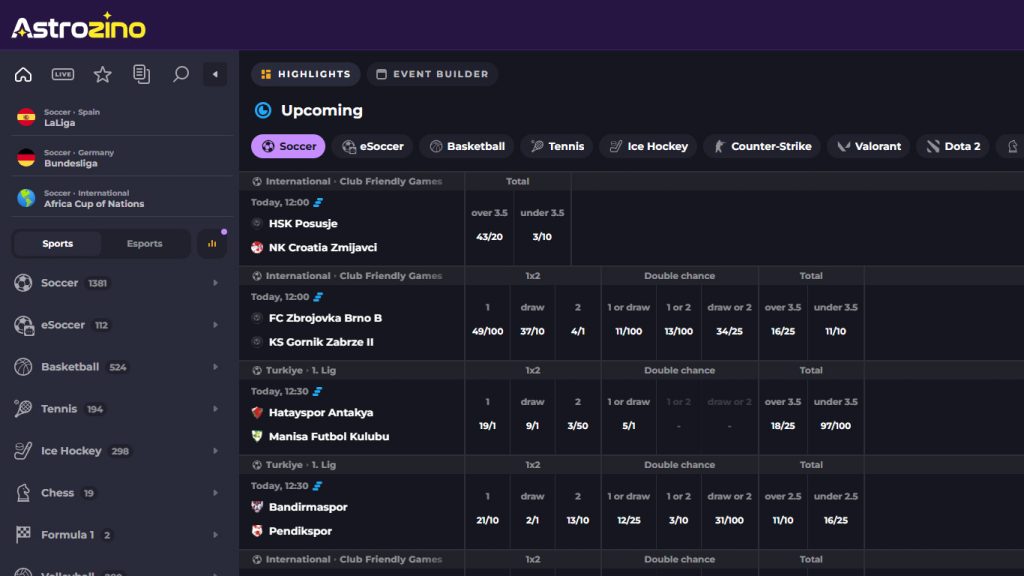Open LaLiga quick link
Viewport: 1024px width, 576px height.
point(122,117)
